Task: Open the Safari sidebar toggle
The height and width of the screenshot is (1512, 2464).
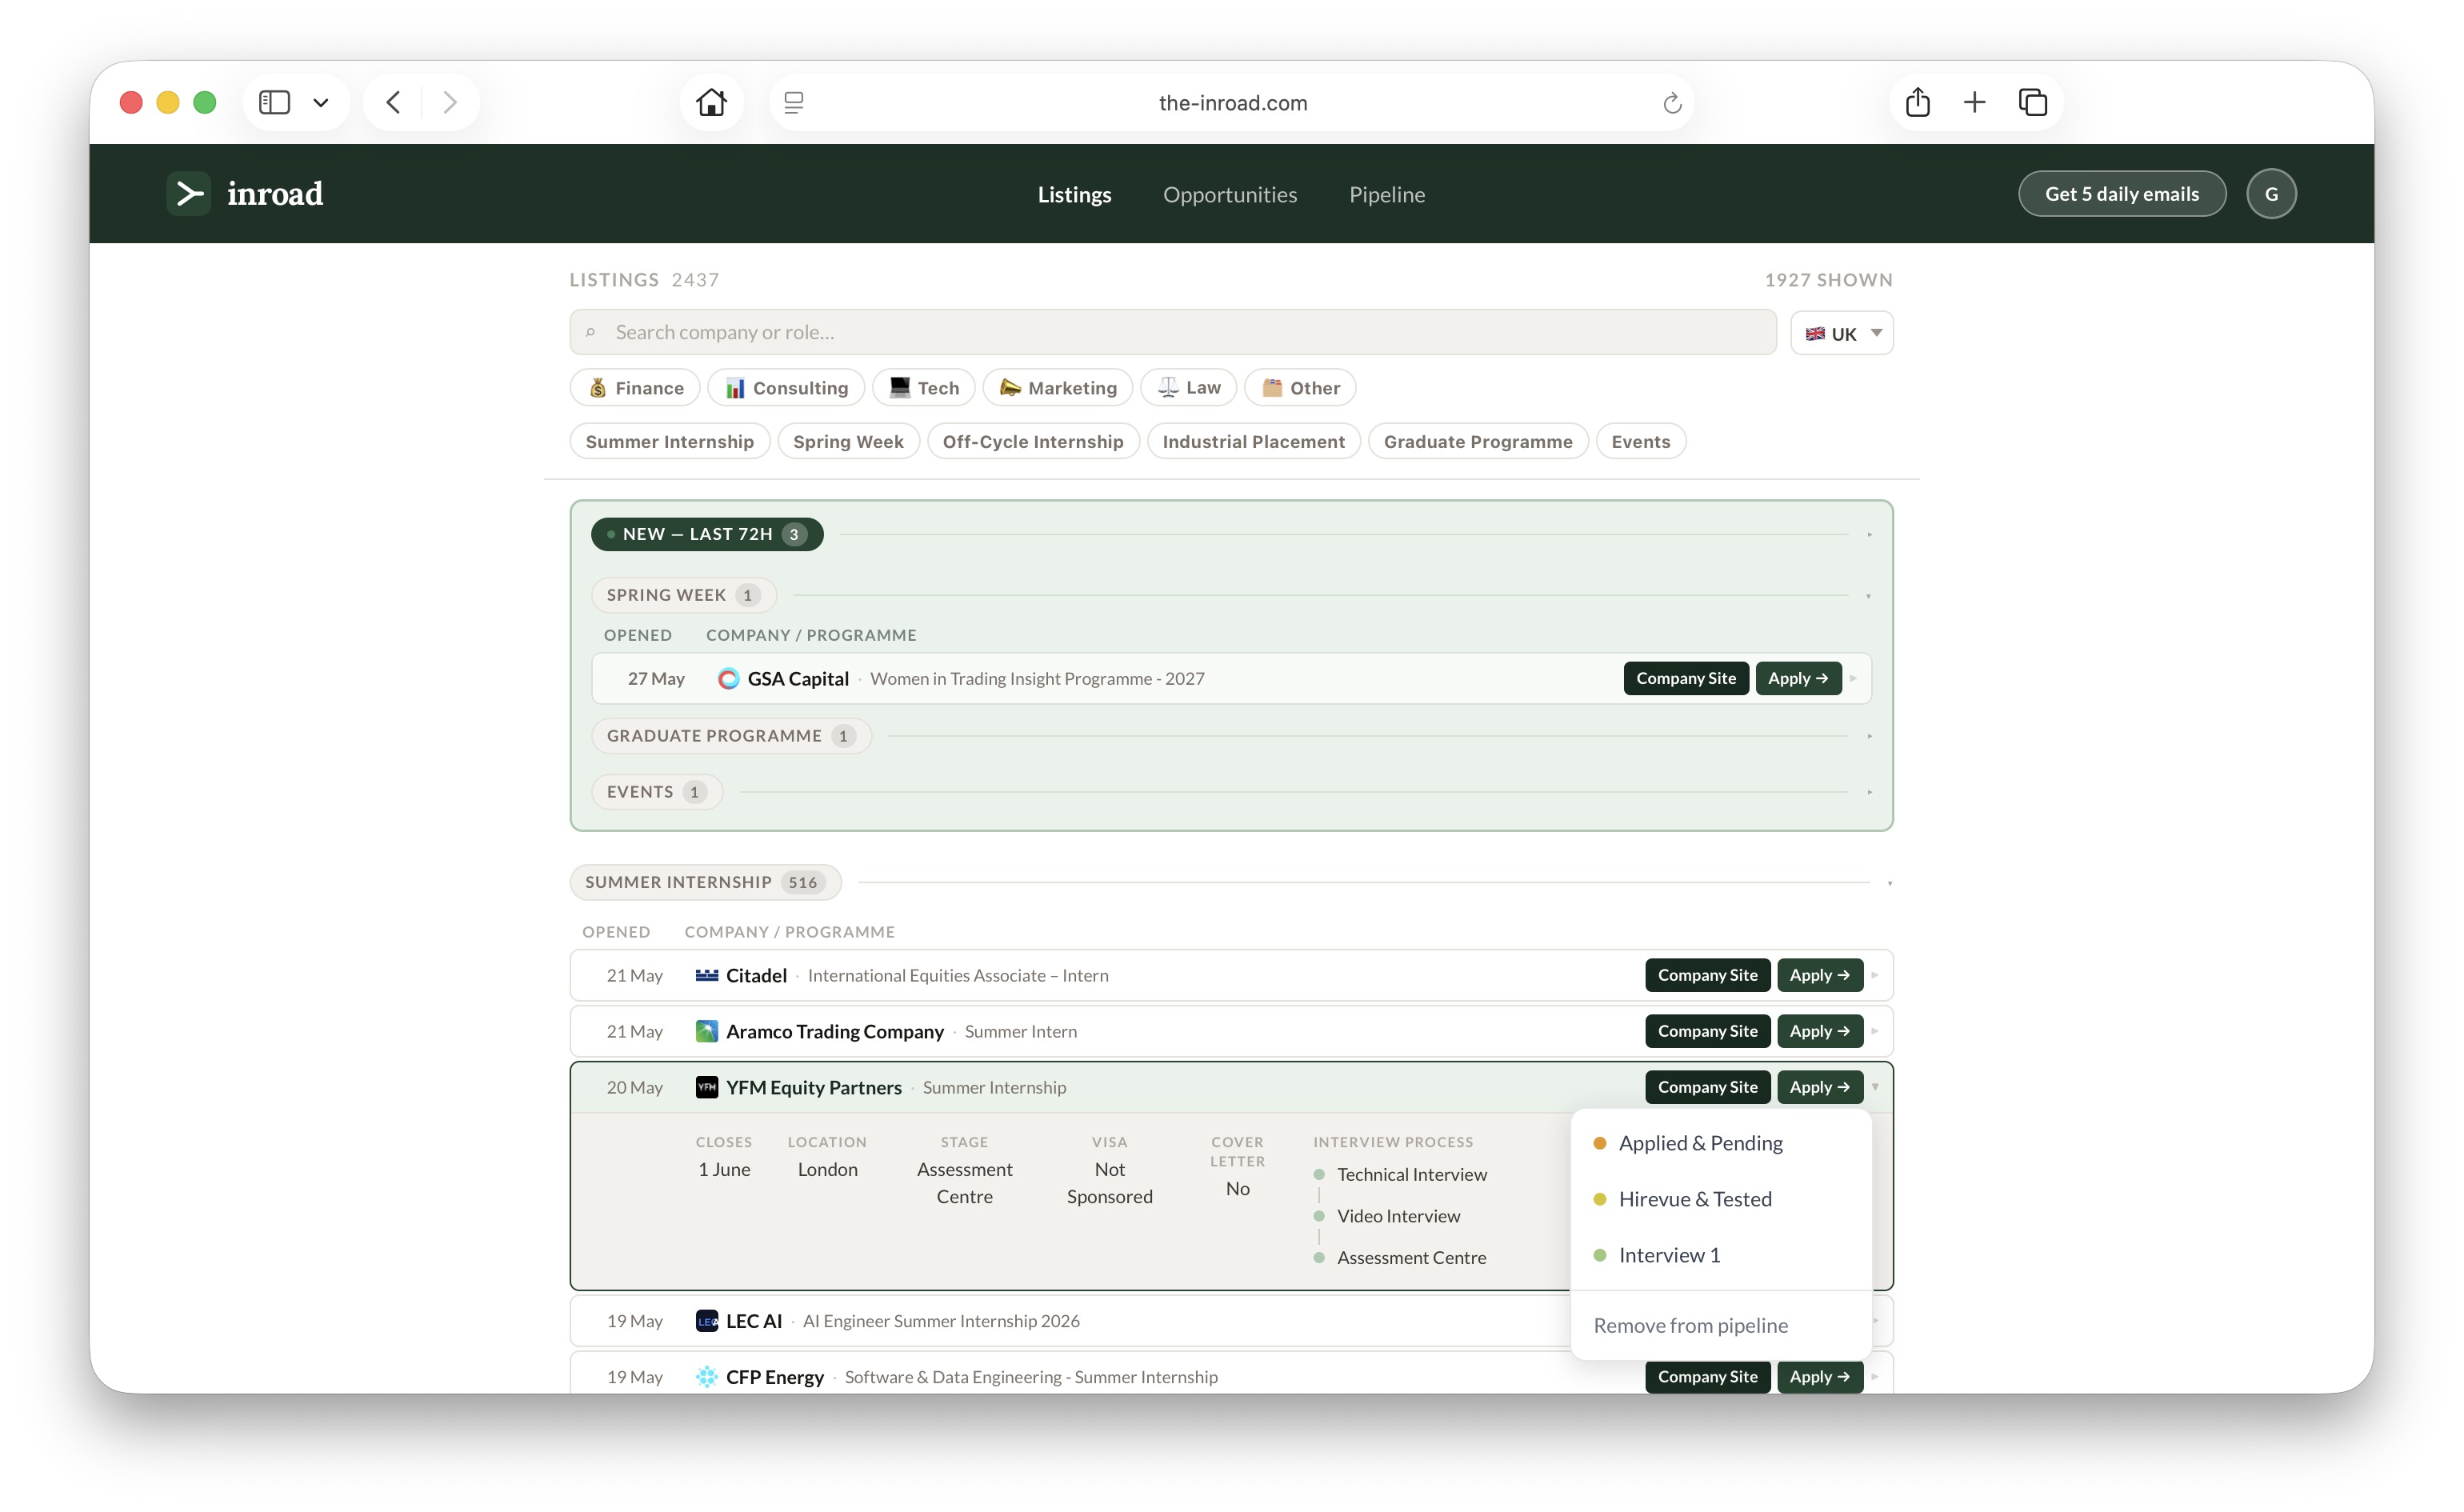Action: point(274,102)
